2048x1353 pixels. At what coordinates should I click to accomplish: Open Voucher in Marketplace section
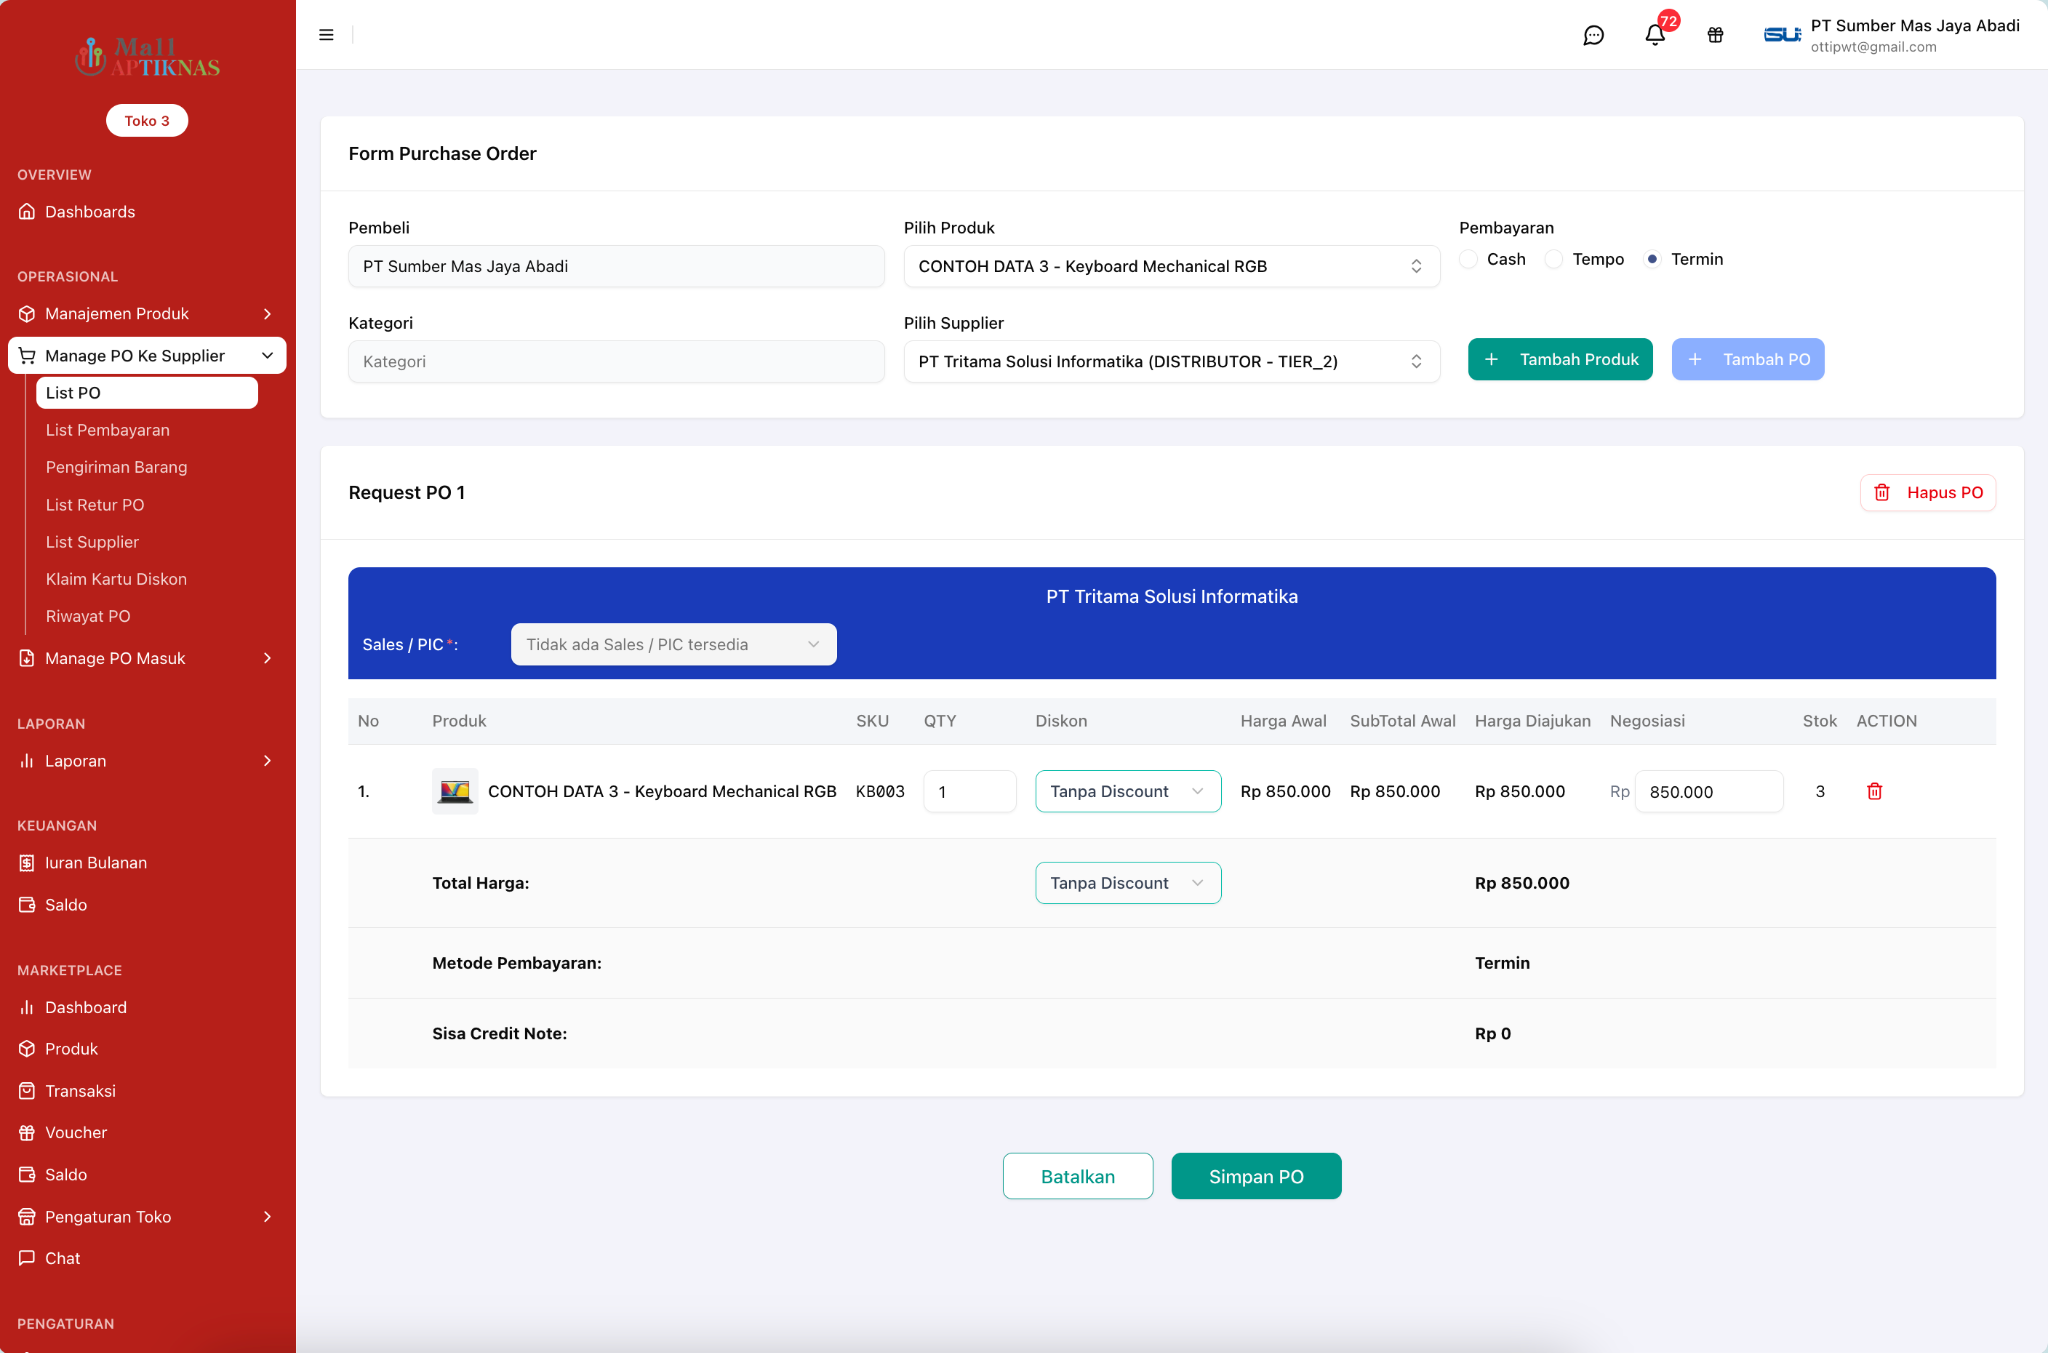[147, 1133]
